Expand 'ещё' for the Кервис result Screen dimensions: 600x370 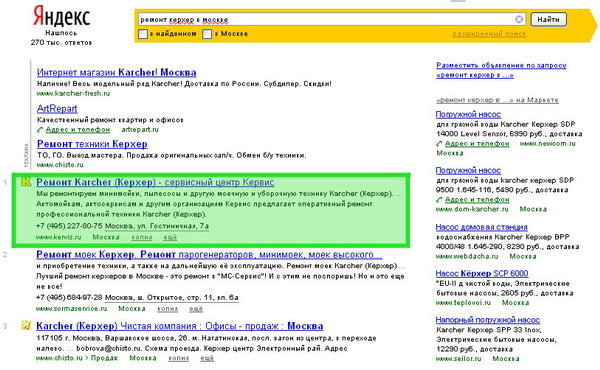[170, 237]
